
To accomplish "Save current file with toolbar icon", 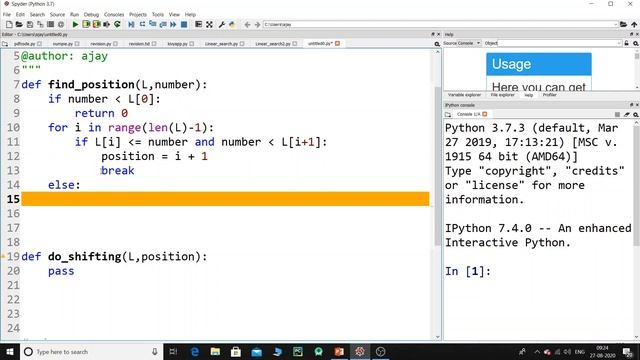I will tap(30, 24).
